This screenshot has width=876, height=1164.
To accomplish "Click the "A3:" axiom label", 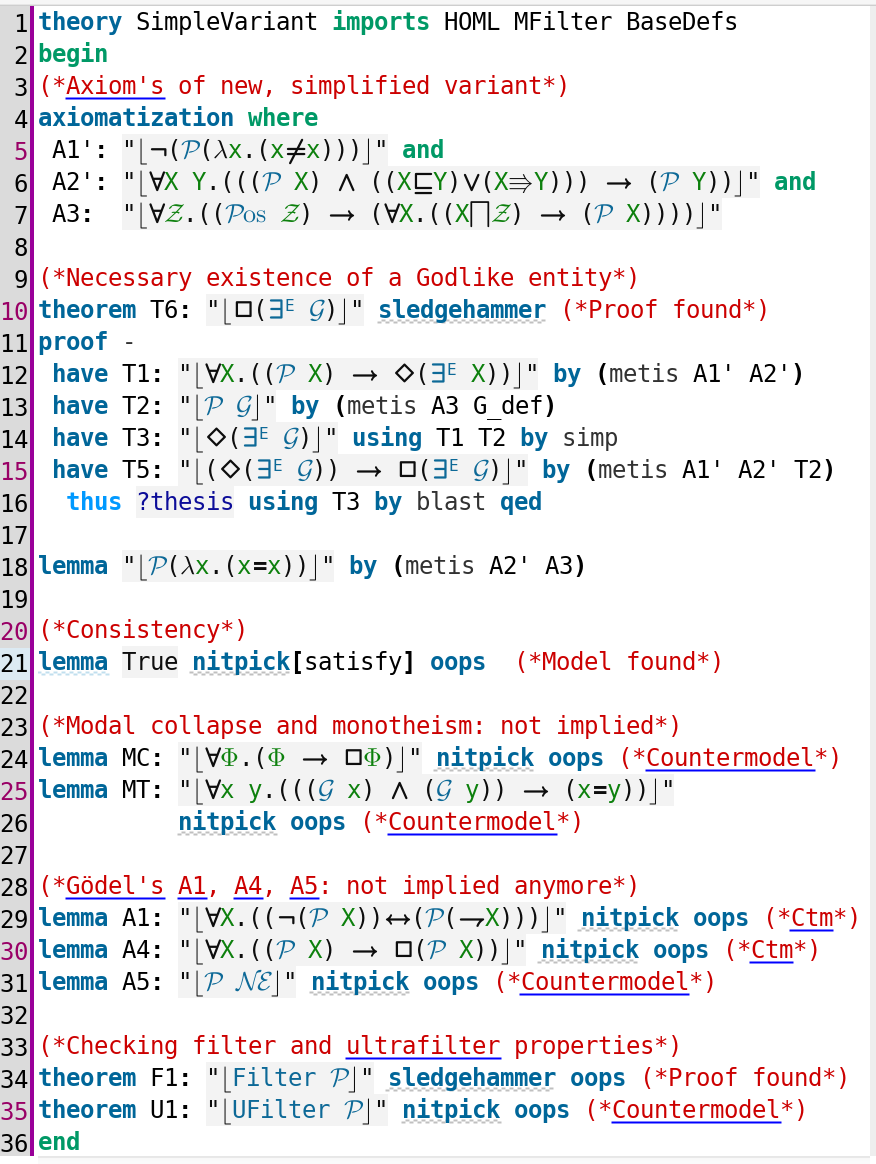I will click(73, 214).
